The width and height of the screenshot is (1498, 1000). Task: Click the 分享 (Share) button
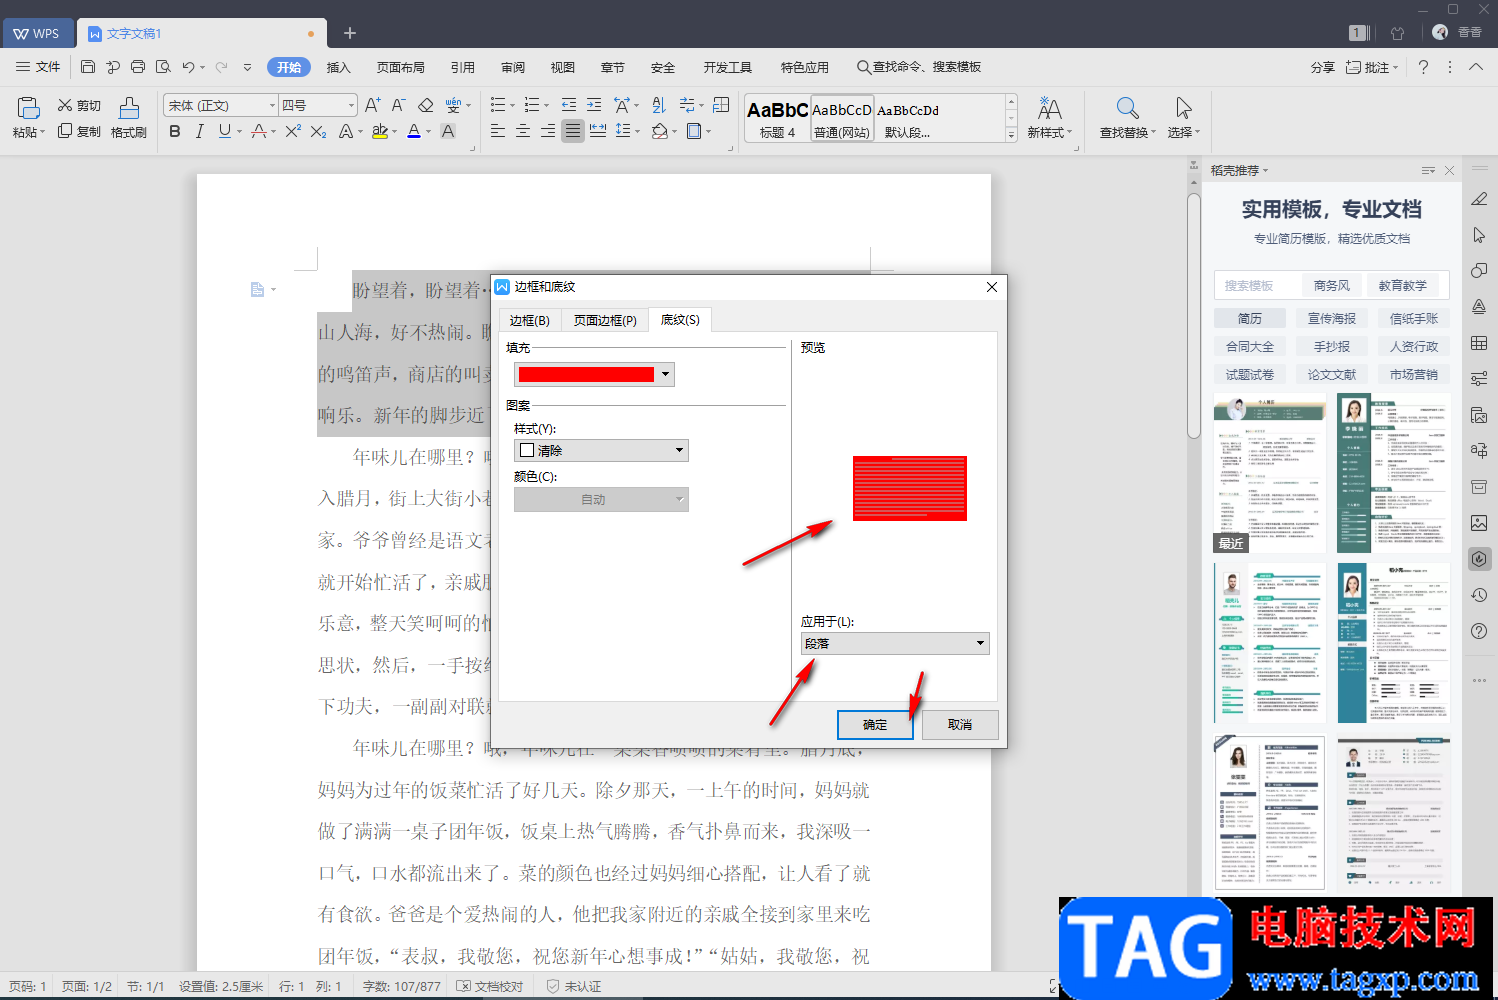[x=1323, y=67]
